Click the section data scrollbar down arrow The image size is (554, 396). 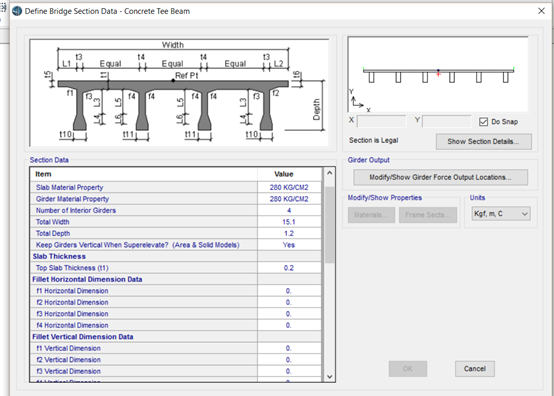point(329,377)
